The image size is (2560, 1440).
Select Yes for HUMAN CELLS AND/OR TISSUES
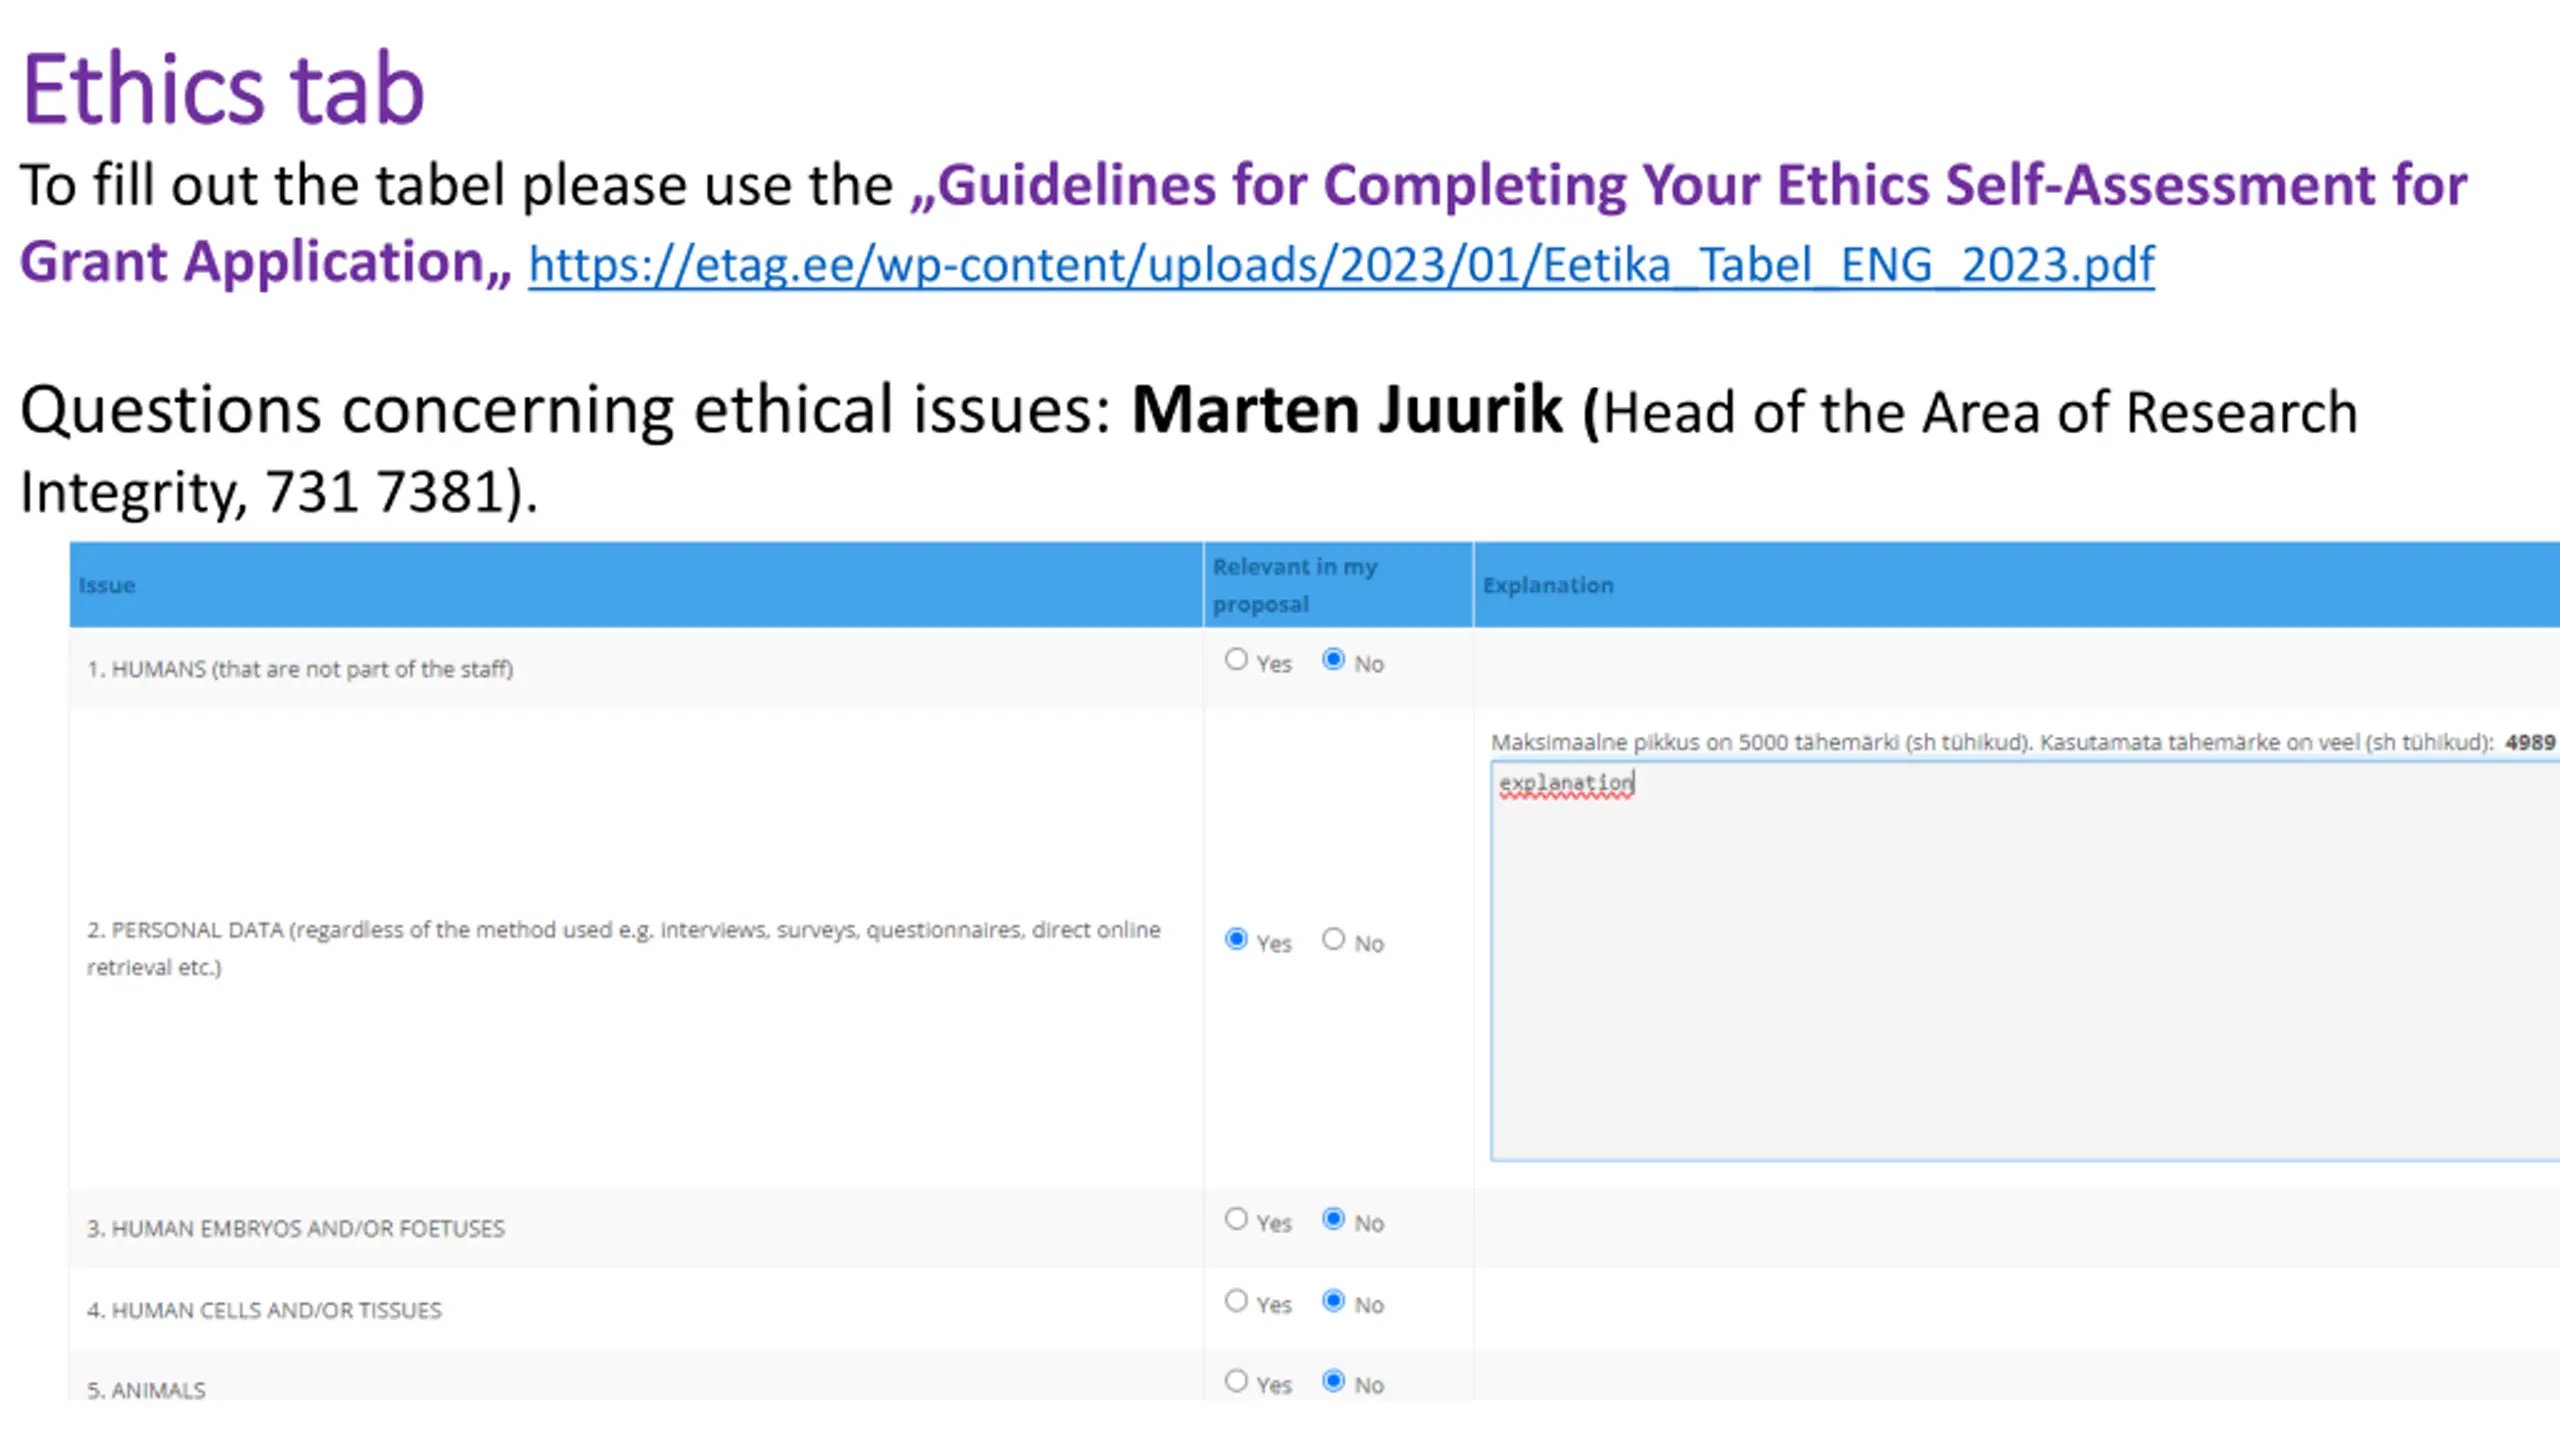(x=1237, y=1301)
